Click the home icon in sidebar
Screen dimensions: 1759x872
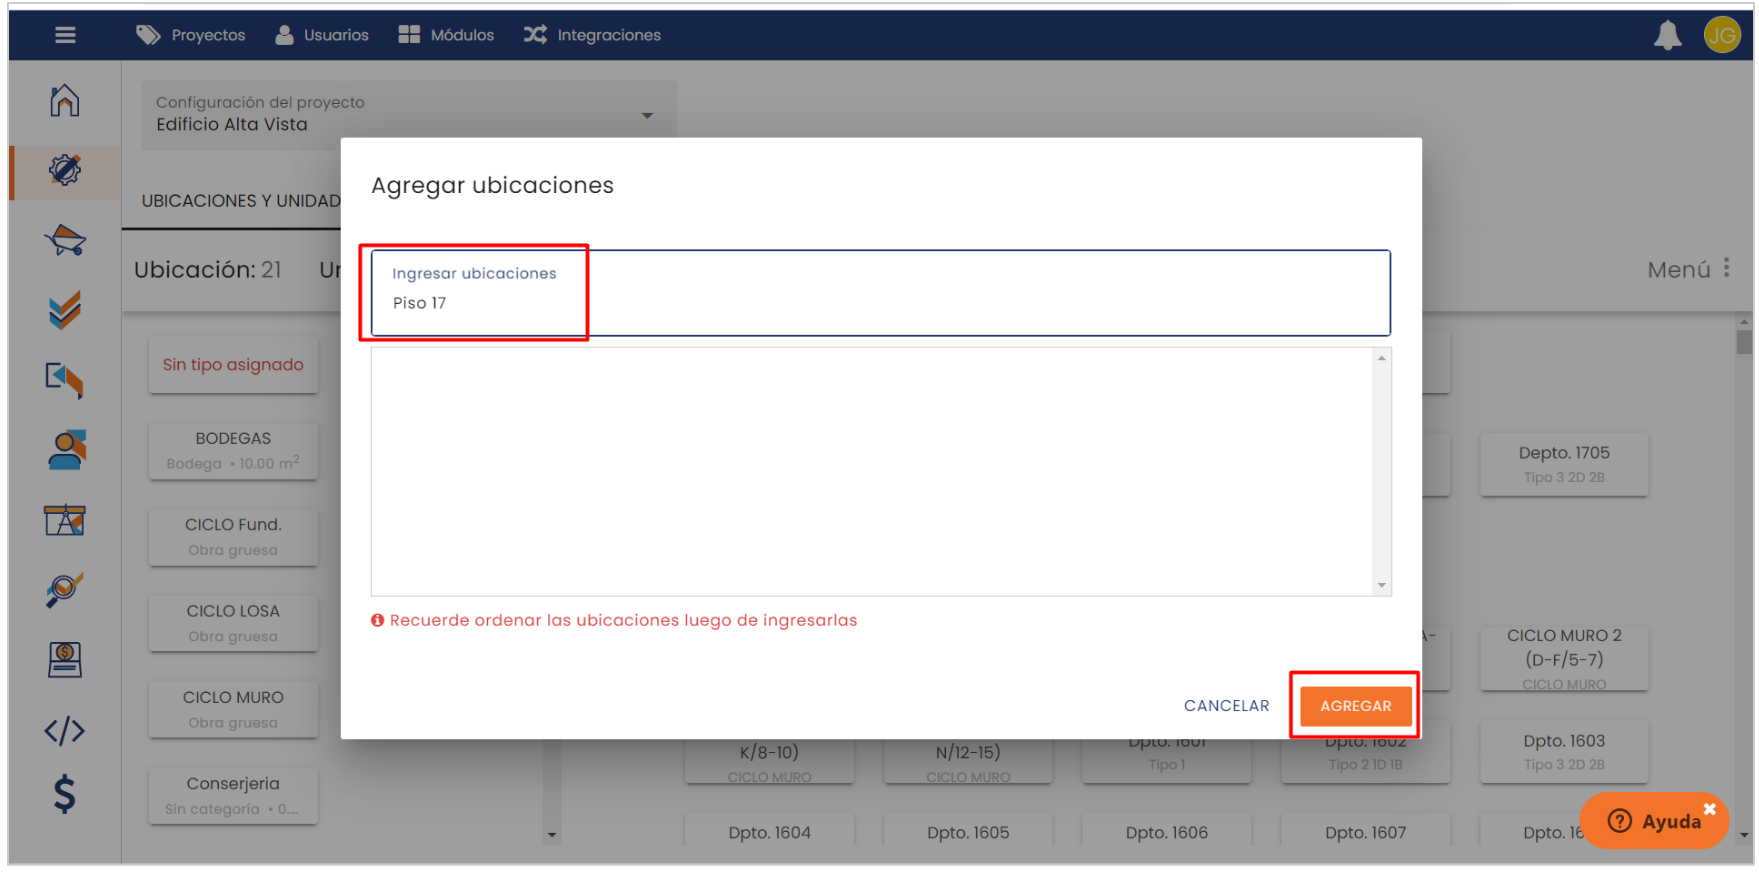coord(65,100)
